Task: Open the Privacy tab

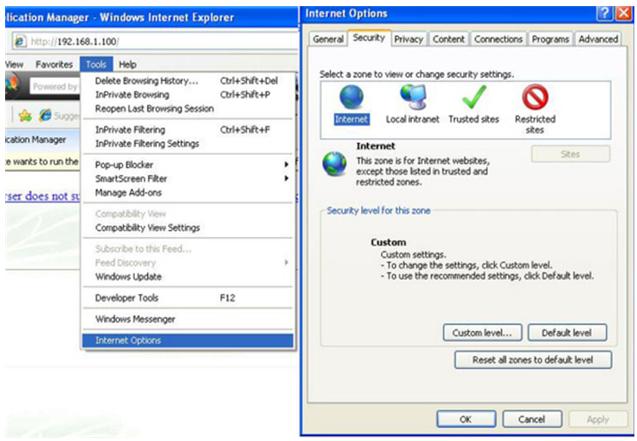Action: click(408, 39)
